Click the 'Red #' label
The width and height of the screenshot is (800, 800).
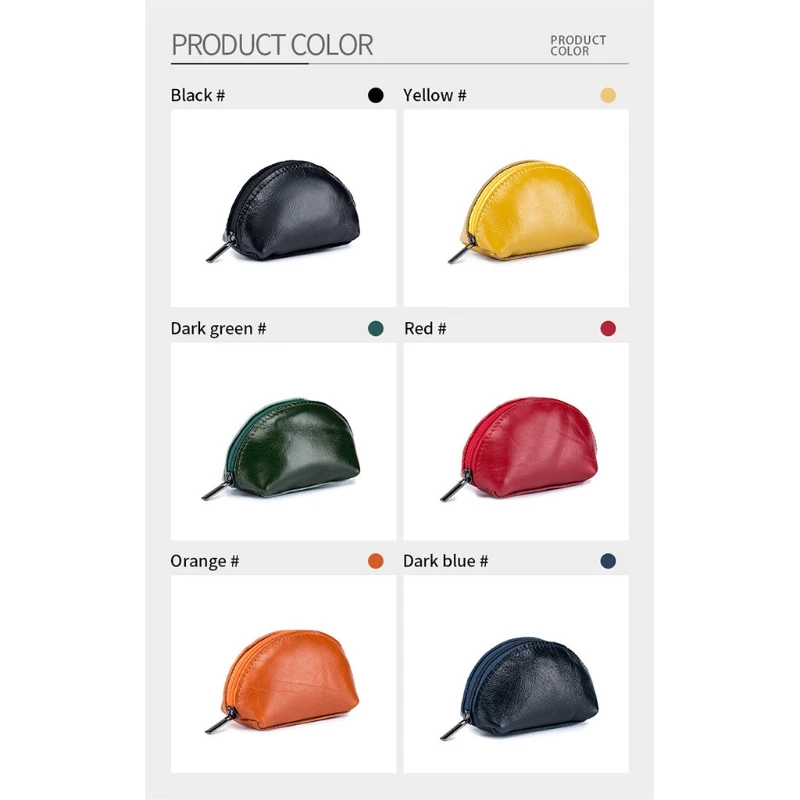click(x=425, y=329)
